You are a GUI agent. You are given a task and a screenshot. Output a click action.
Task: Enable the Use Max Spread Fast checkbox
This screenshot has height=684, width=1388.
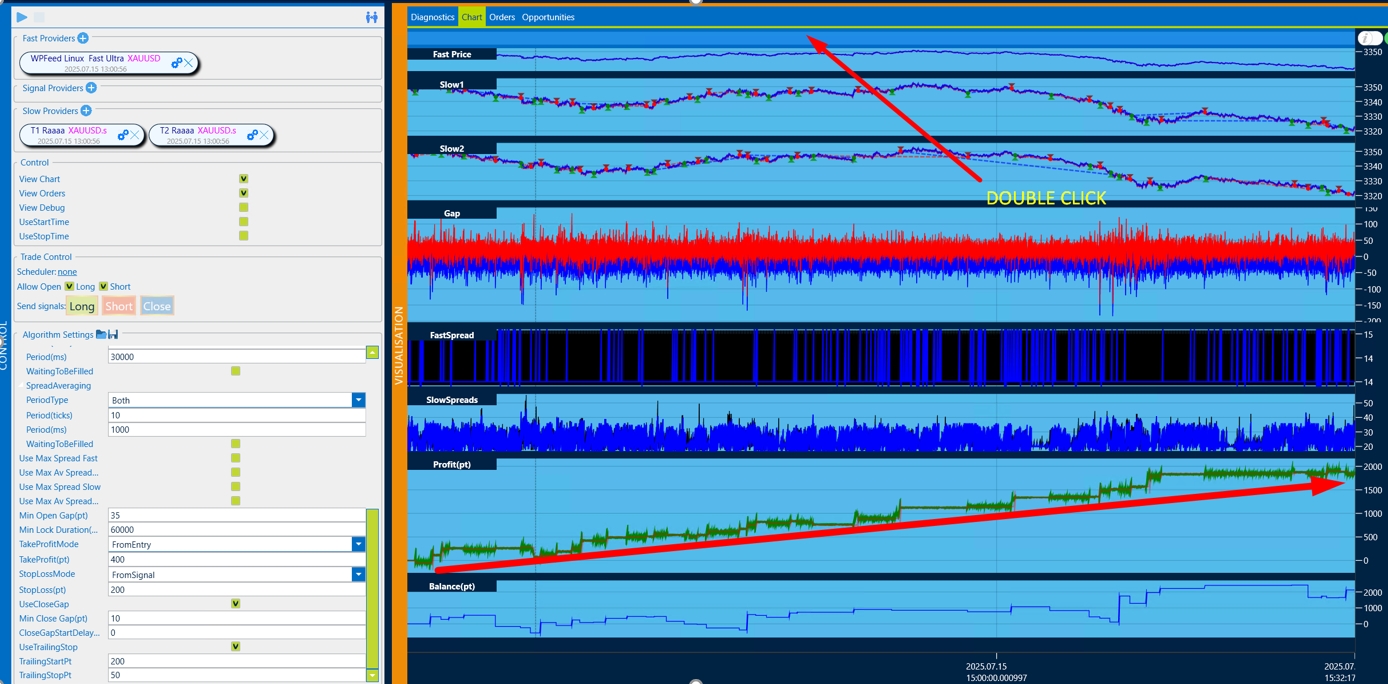(x=235, y=458)
